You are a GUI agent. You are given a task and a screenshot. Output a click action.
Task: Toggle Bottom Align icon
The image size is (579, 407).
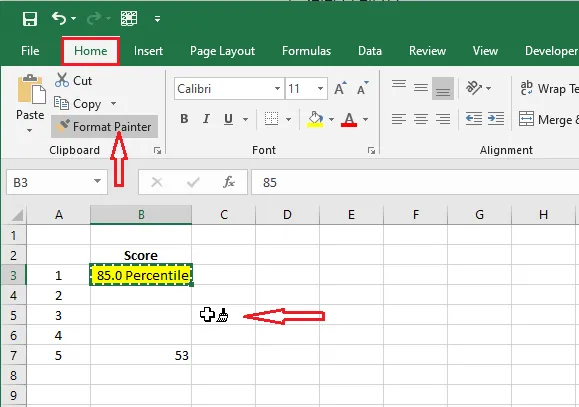(443, 89)
